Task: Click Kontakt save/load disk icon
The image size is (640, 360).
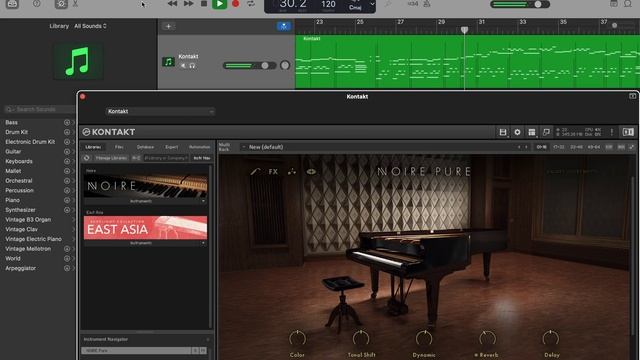Action: (x=503, y=132)
